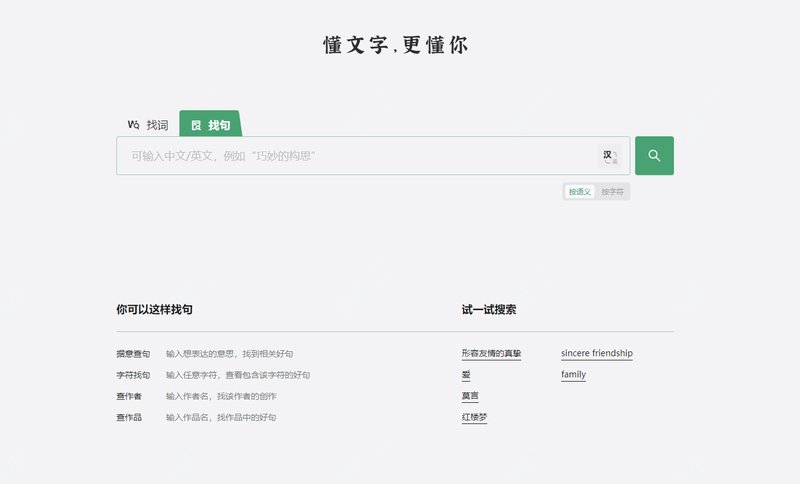Click the 你可以这样找句 heading
The height and width of the screenshot is (484, 800).
tap(154, 310)
